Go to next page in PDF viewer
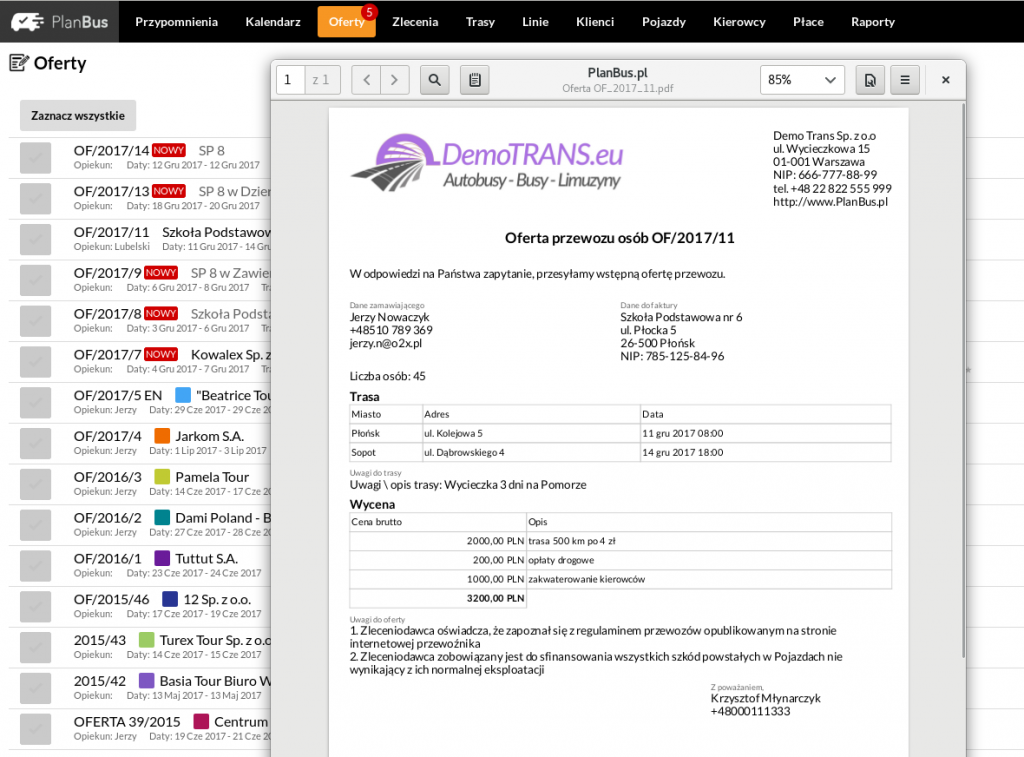1024x757 pixels. (x=395, y=80)
